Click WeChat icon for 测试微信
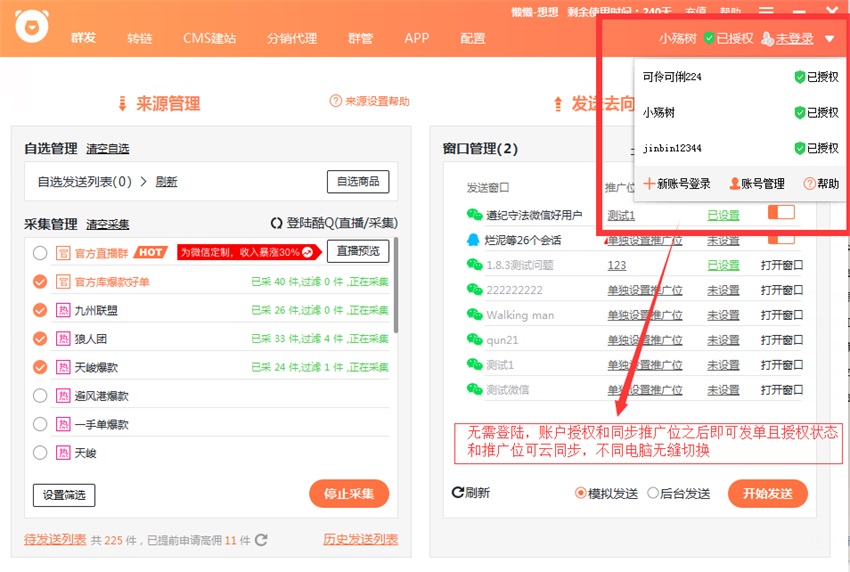The height and width of the screenshot is (572, 850). (x=474, y=389)
